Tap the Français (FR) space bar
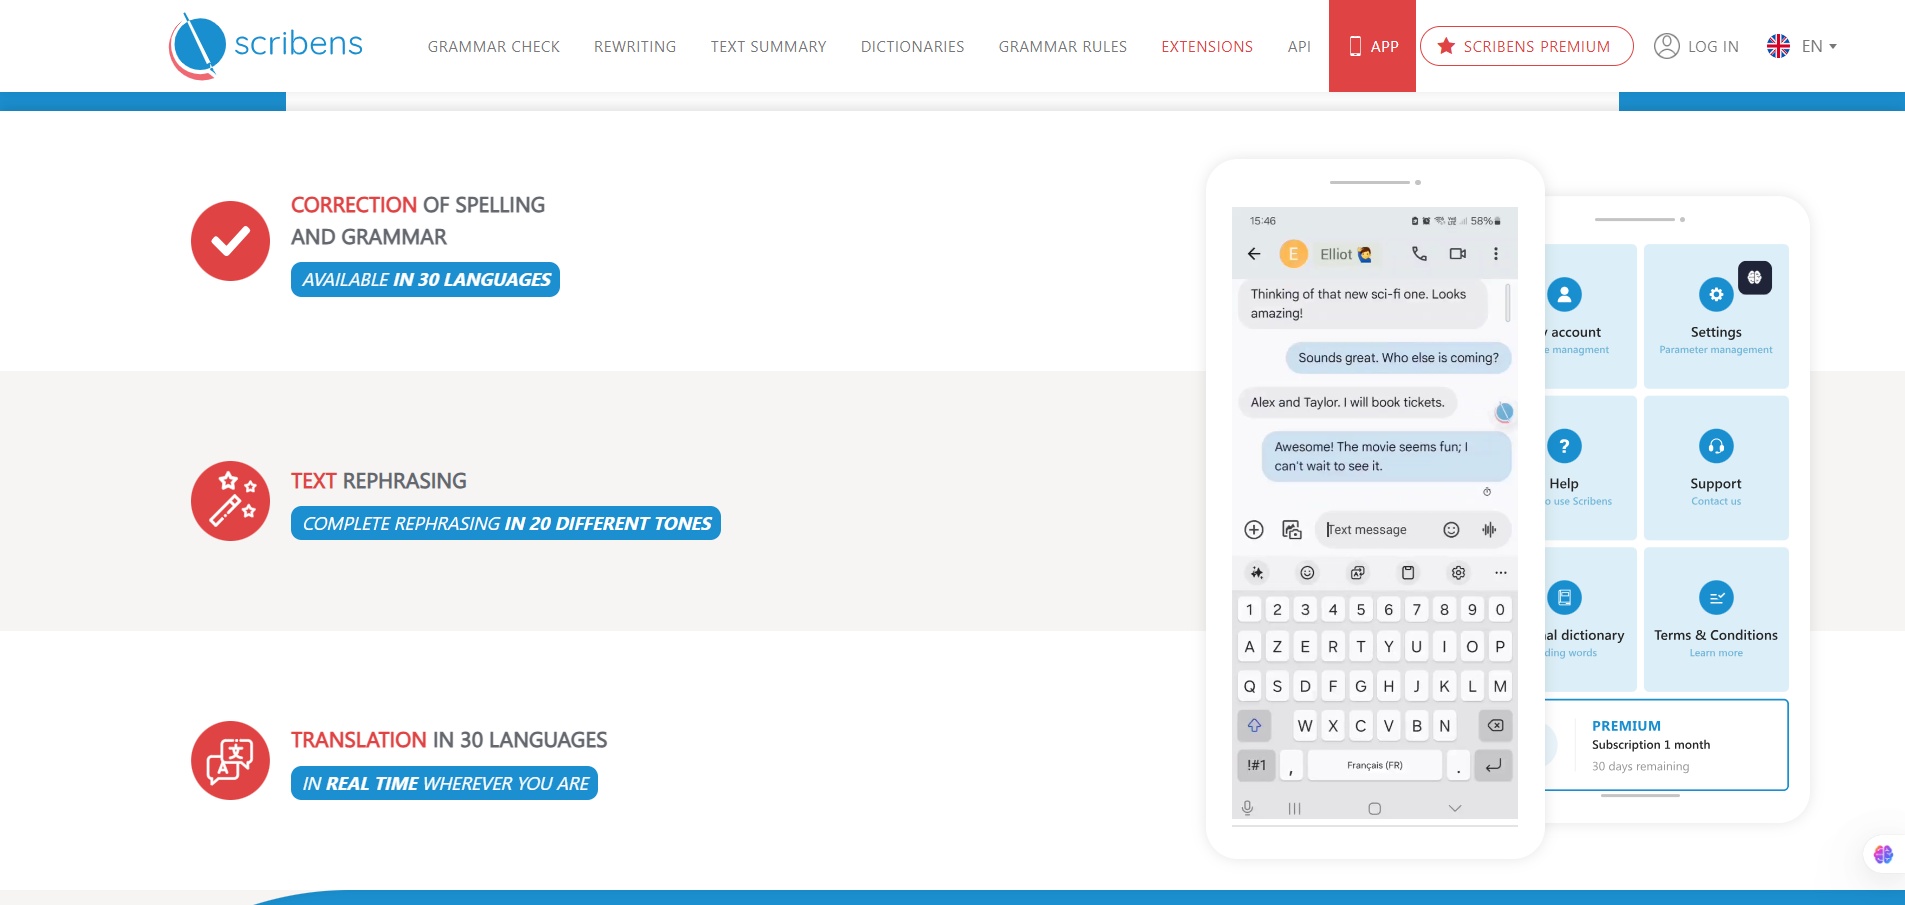1905x905 pixels. click(1374, 766)
